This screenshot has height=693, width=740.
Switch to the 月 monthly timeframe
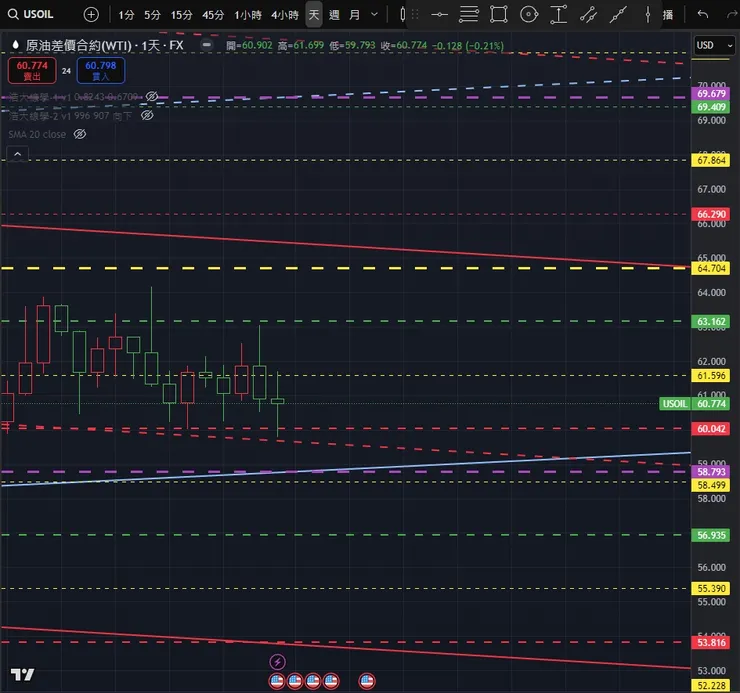354,15
